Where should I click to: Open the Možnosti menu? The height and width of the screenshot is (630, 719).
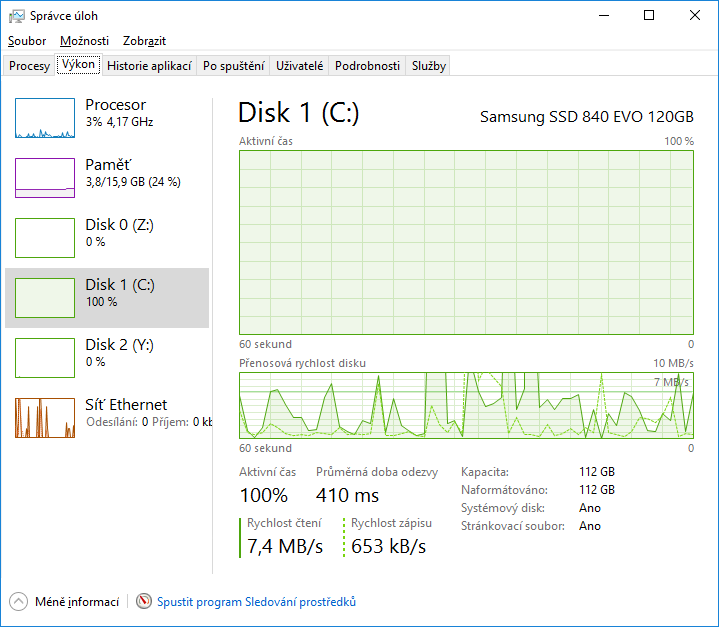tap(84, 41)
